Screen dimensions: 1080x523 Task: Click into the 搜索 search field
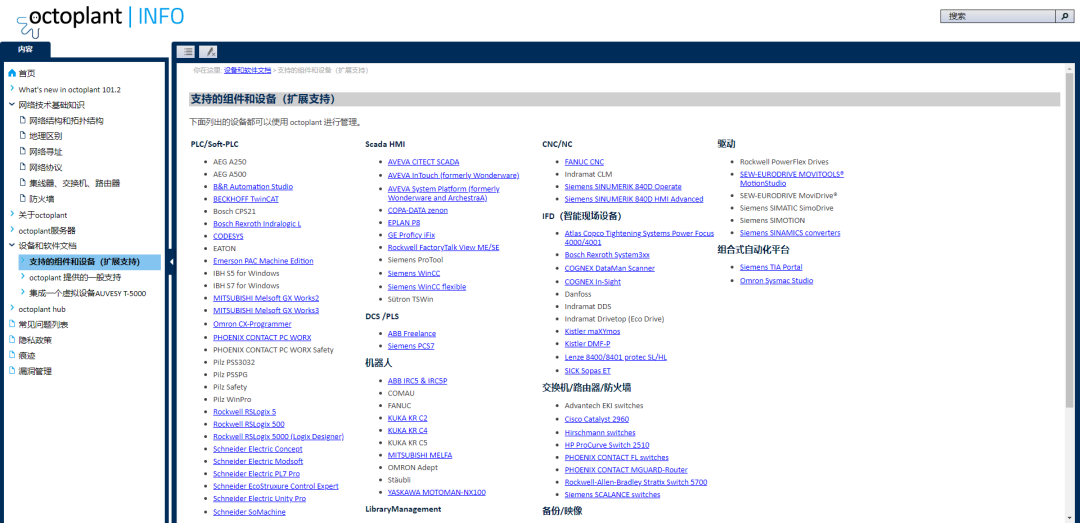pyautogui.click(x=997, y=16)
